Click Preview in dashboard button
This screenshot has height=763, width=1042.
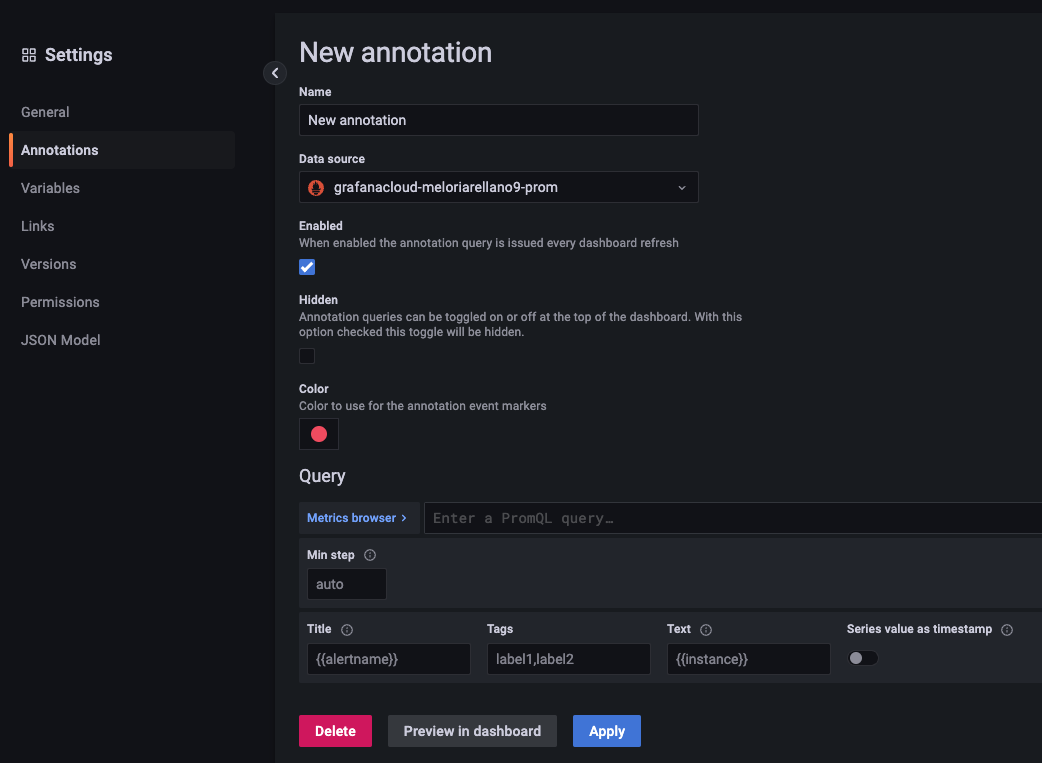click(x=472, y=731)
